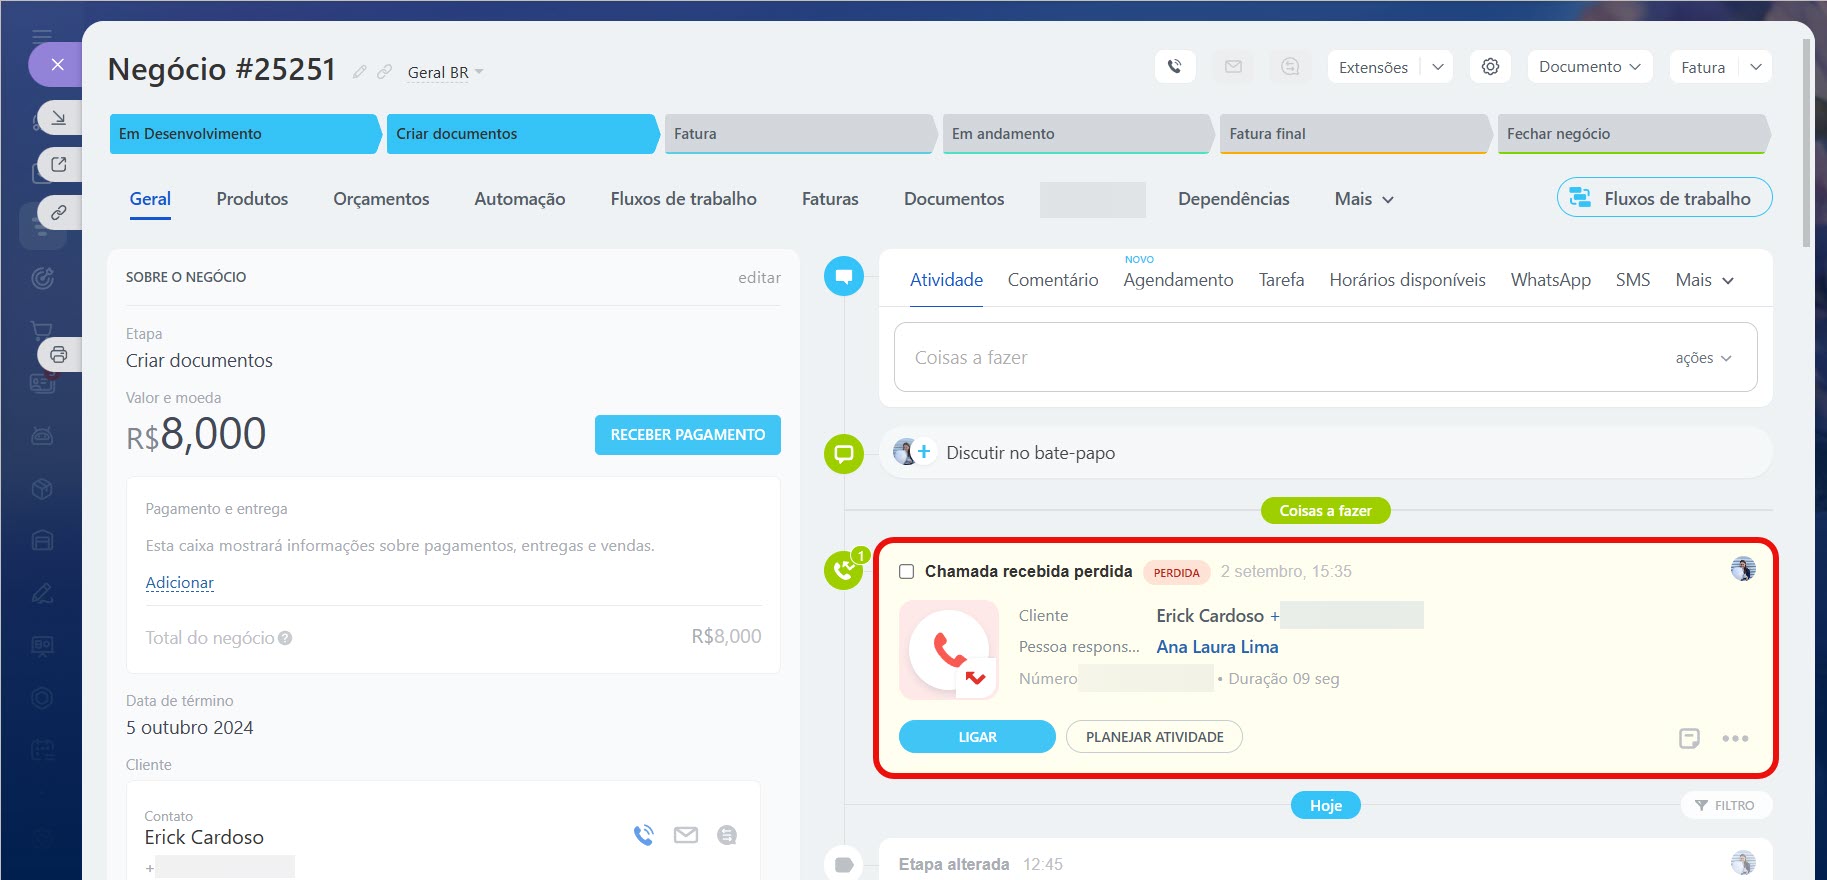Open note icon on missed call card
The image size is (1827, 880).
point(1689,738)
